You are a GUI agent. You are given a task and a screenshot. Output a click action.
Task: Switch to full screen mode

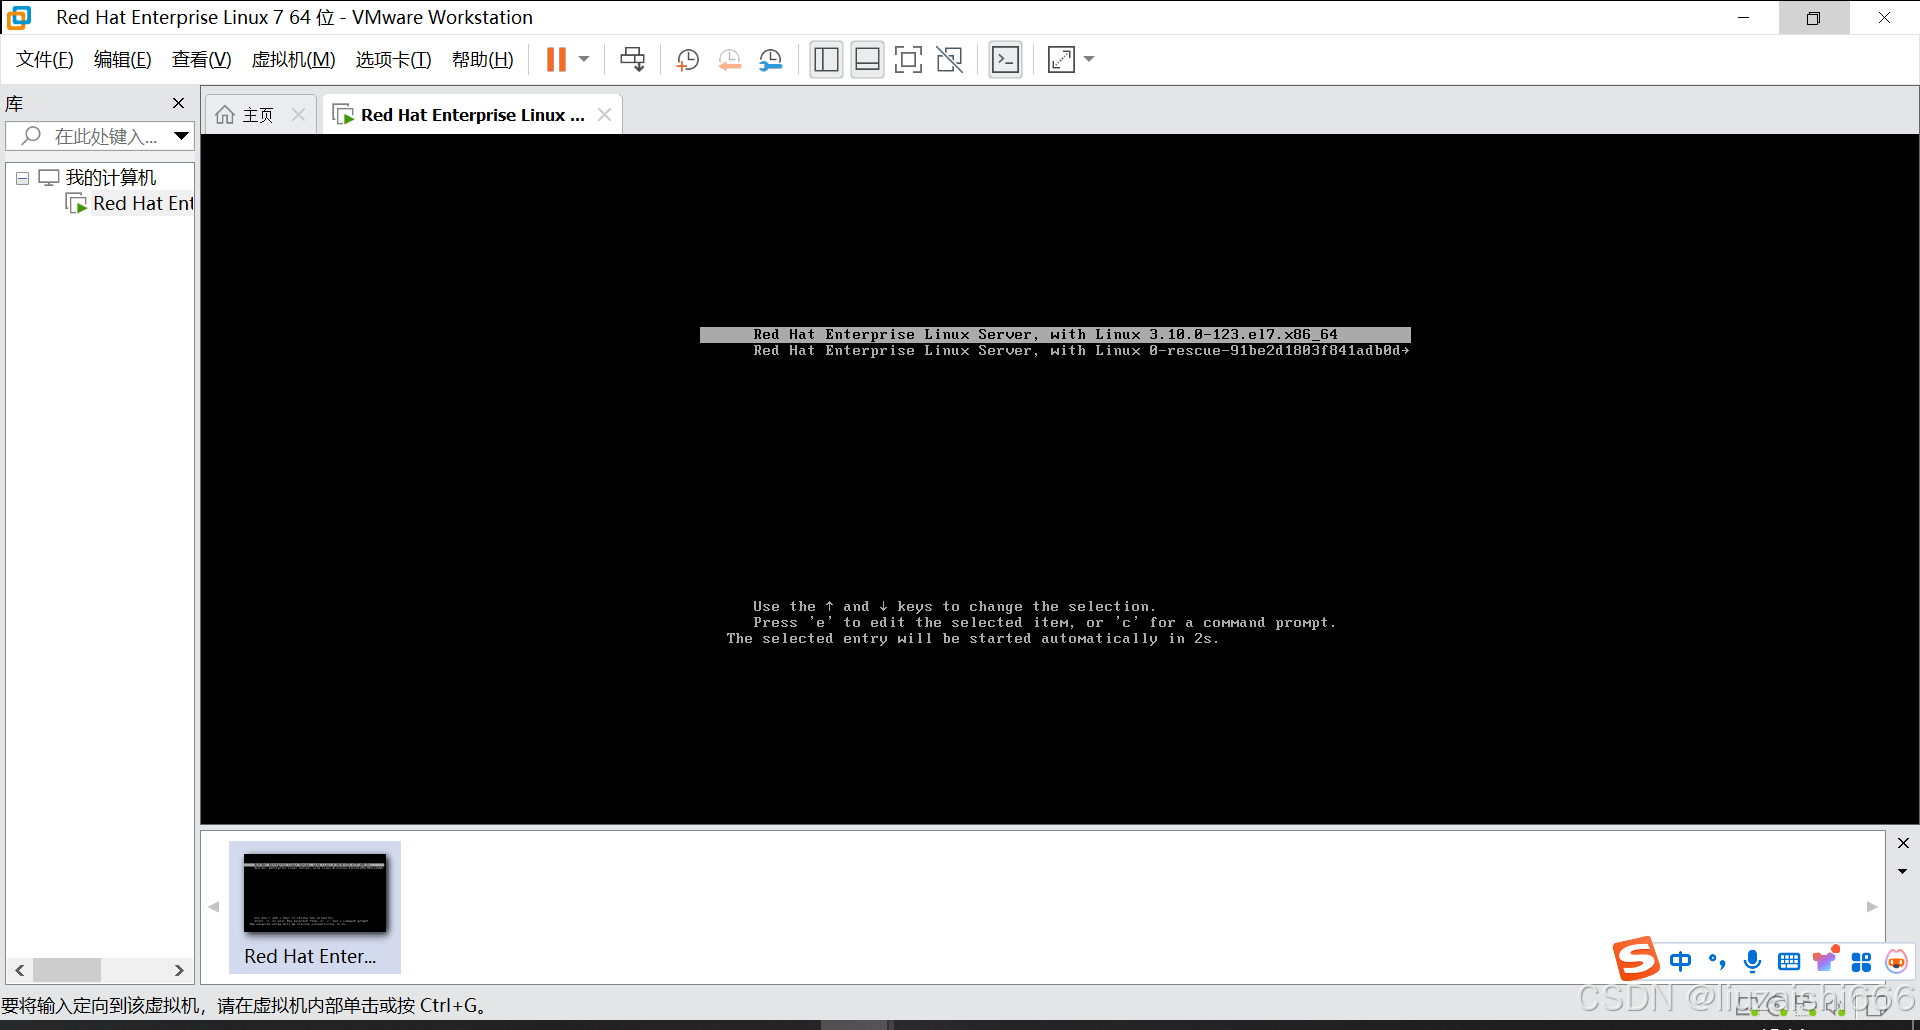pyautogui.click(x=908, y=60)
